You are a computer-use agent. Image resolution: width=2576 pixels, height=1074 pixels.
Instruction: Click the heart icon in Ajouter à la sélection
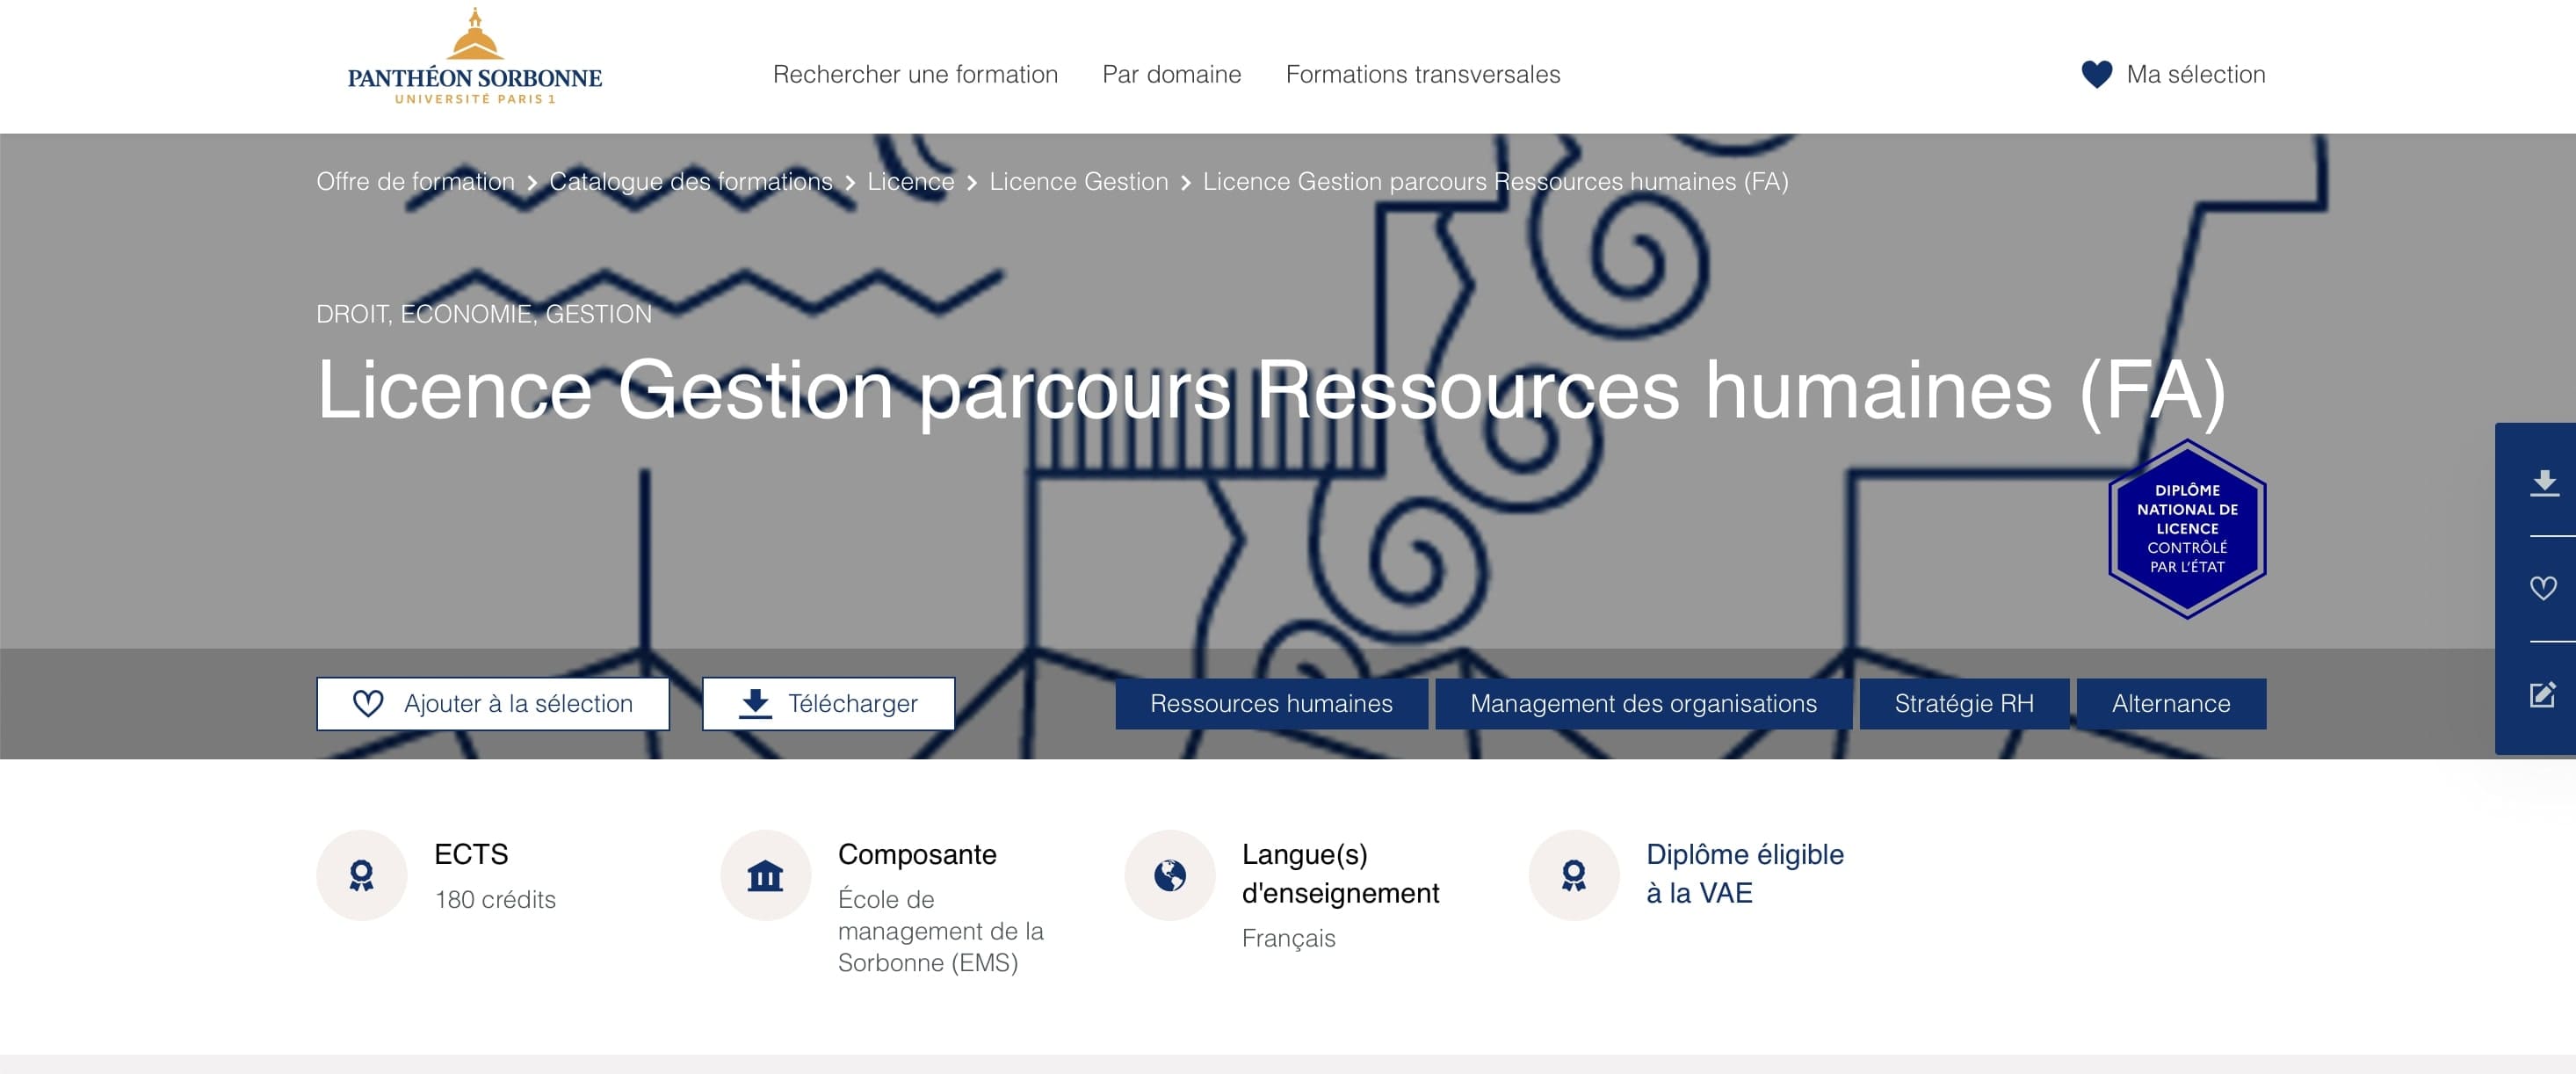pos(368,703)
